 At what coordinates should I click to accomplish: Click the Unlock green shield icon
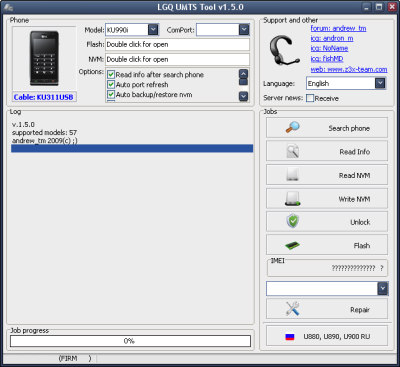[x=293, y=222]
